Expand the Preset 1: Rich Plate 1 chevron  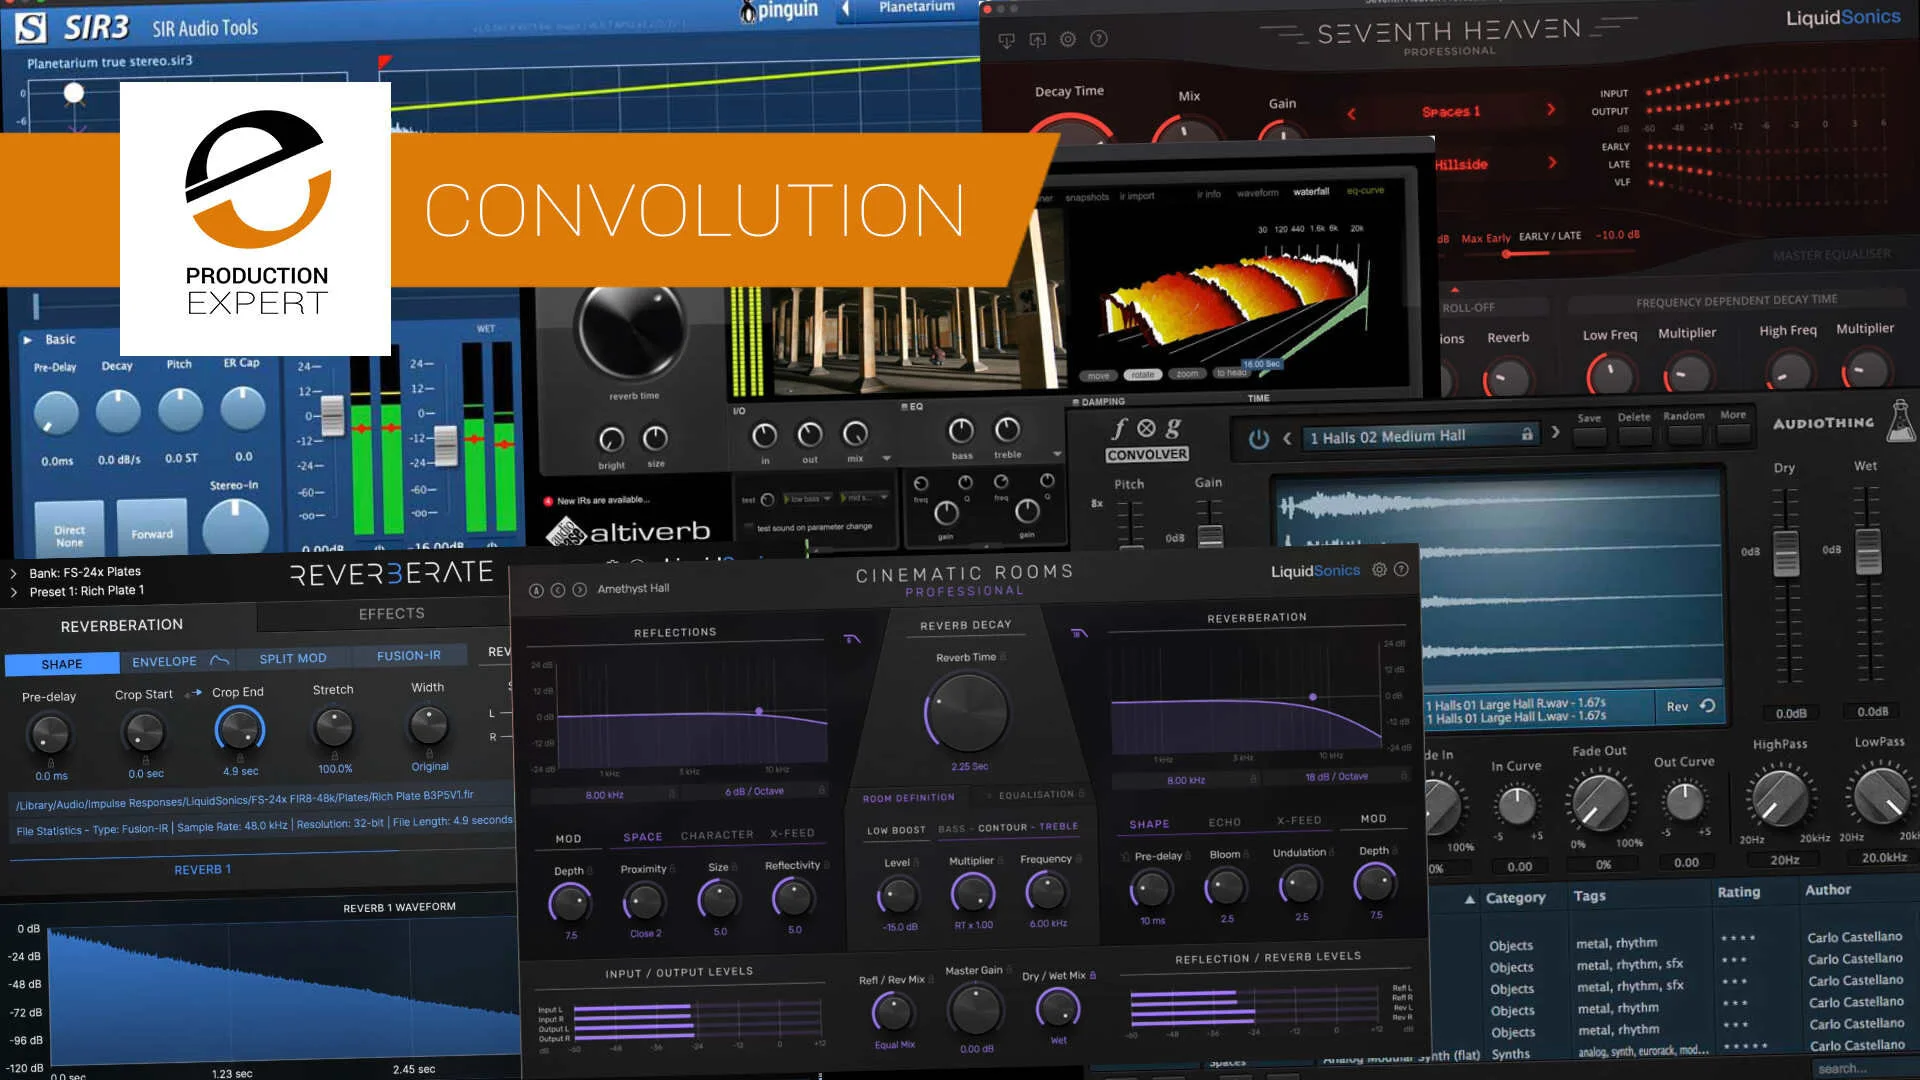click(13, 592)
